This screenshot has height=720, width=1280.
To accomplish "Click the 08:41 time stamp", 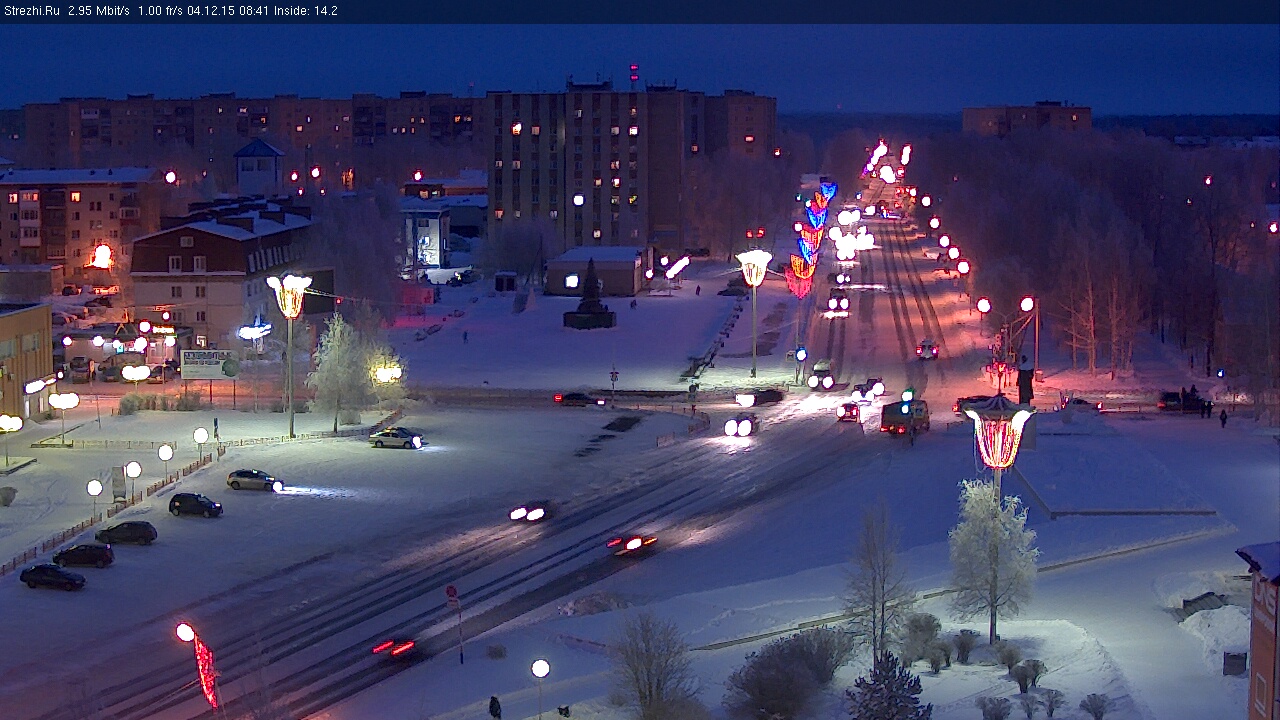I will tap(254, 11).
